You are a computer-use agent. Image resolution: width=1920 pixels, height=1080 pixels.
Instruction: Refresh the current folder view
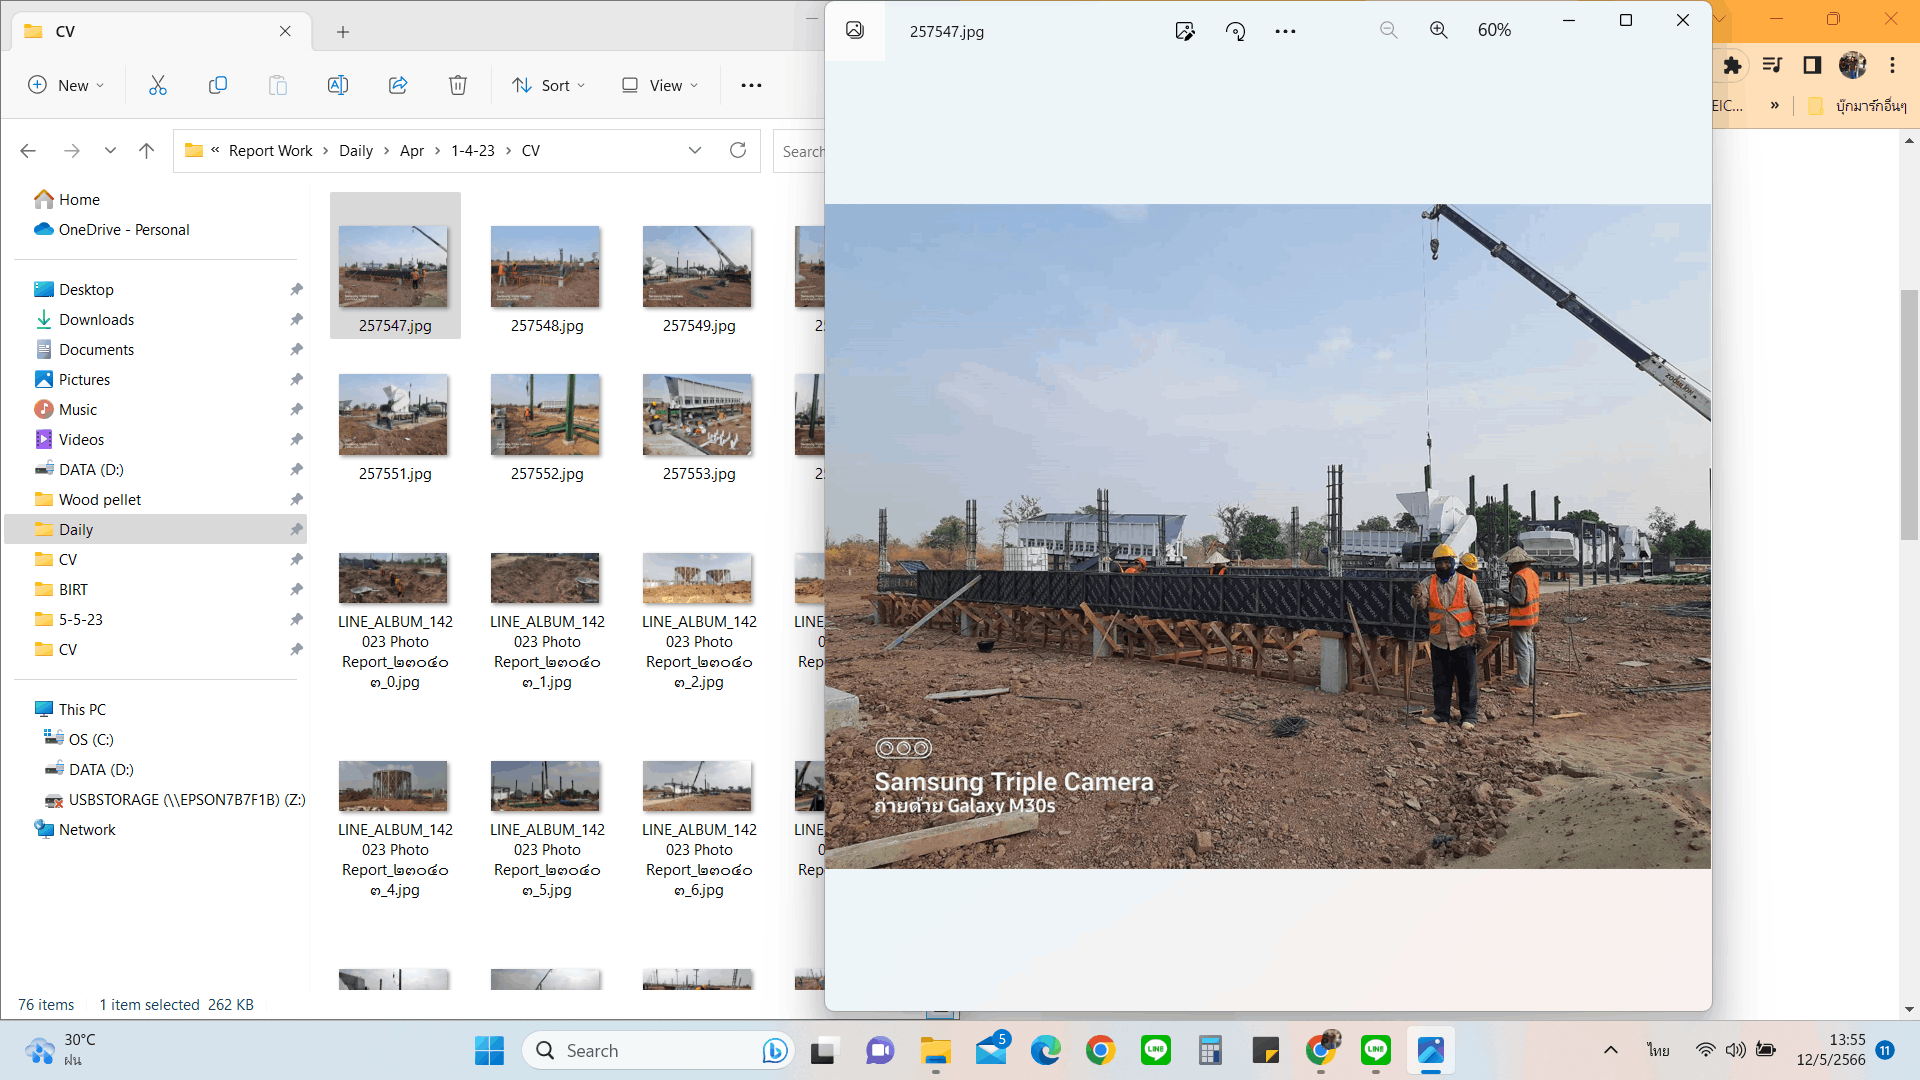click(738, 150)
